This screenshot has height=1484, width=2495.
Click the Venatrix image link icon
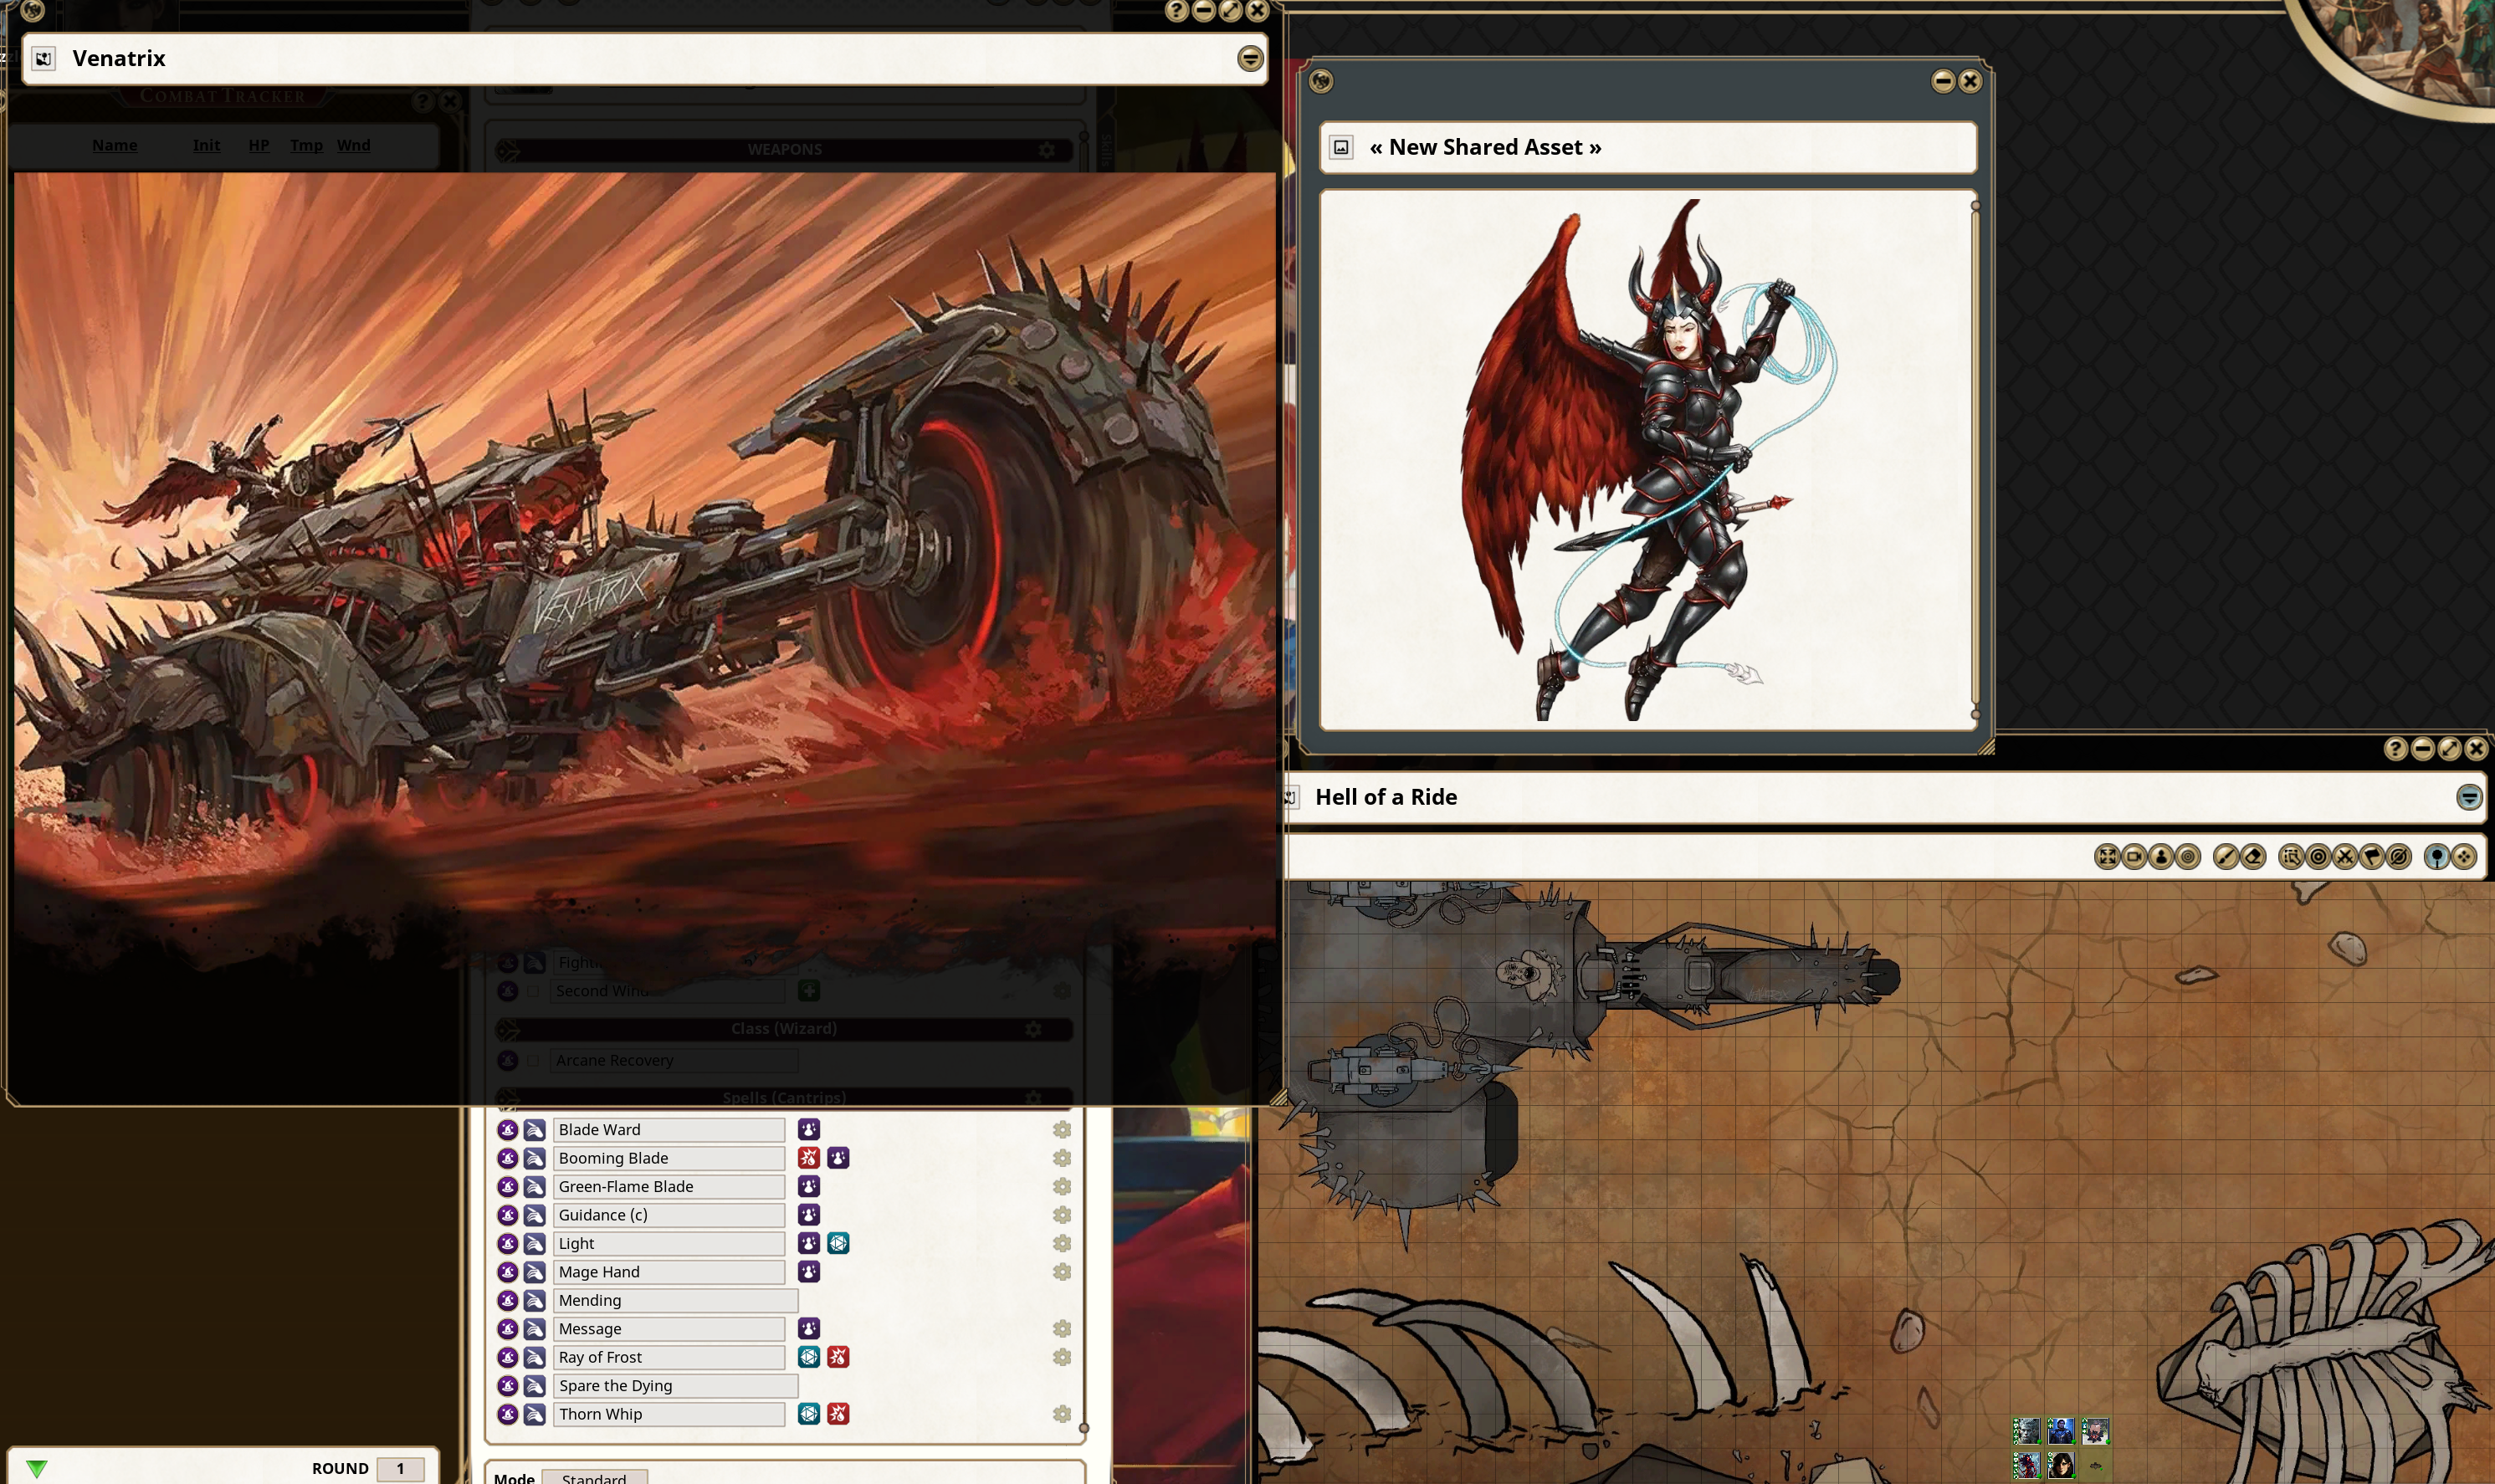43,59
